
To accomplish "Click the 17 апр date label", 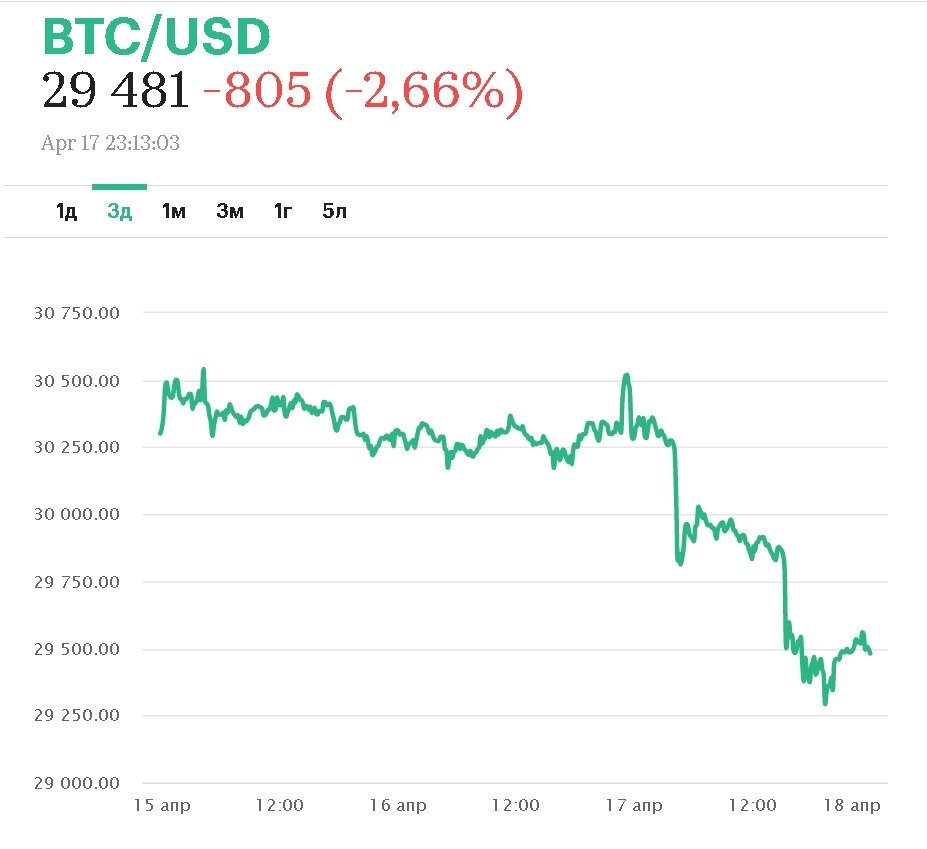I will [633, 805].
